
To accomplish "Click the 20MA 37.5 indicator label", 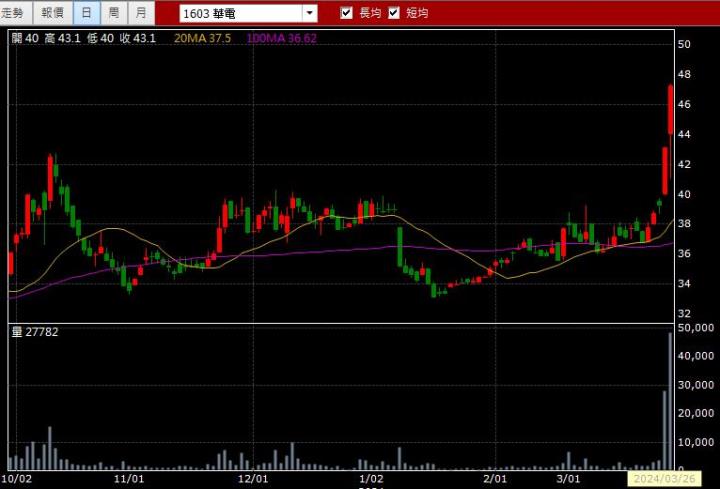I will tap(202, 38).
